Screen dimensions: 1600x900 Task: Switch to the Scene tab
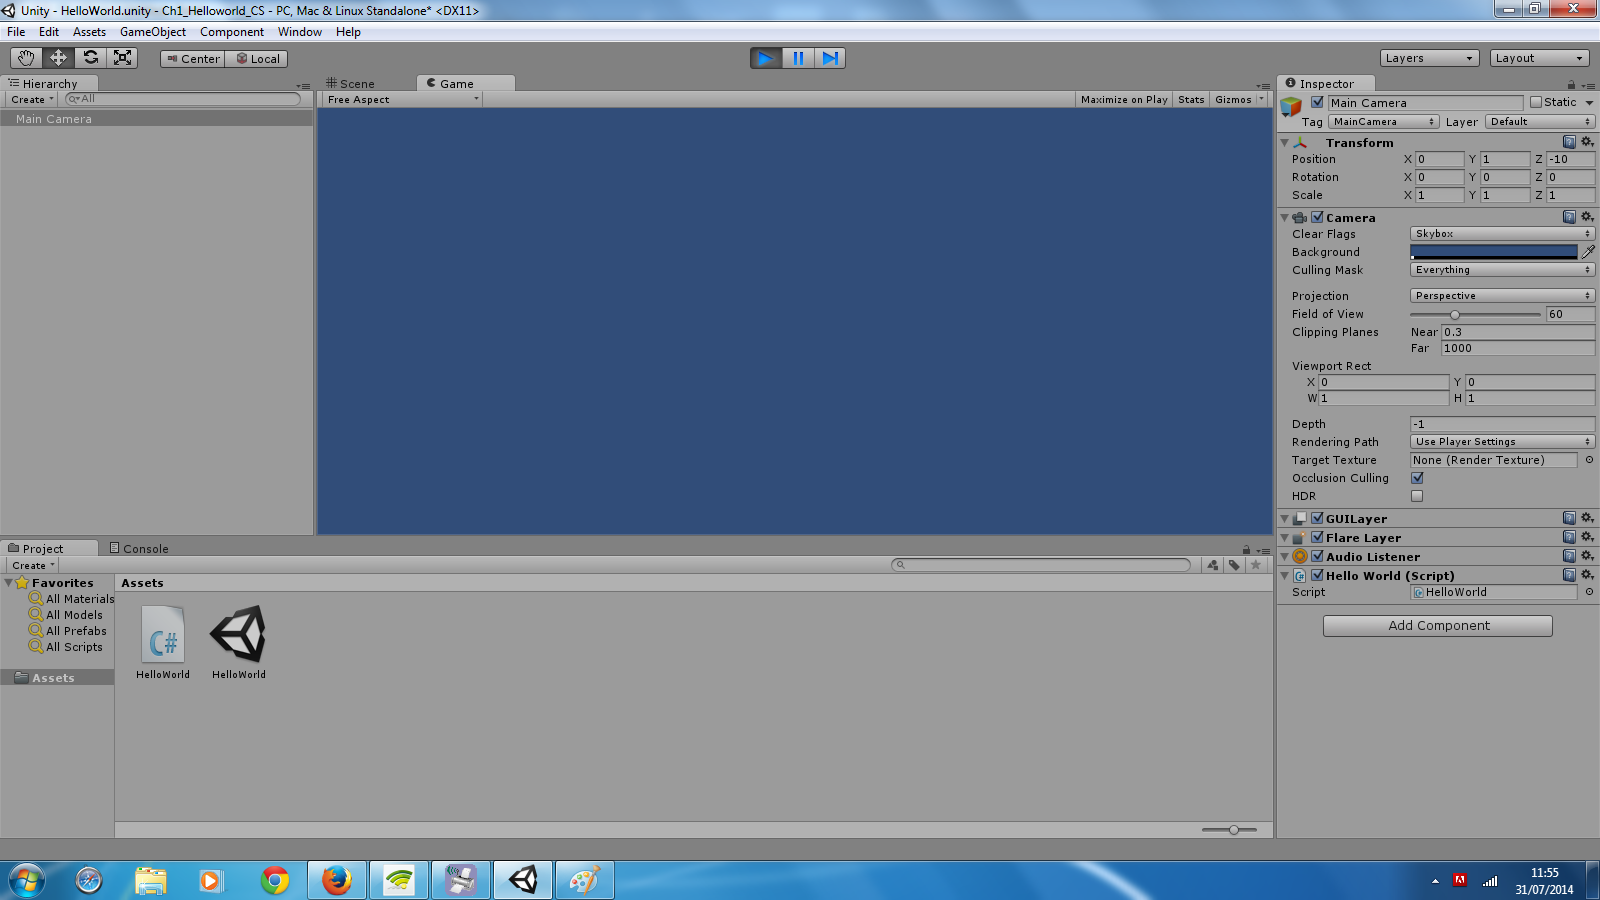pyautogui.click(x=351, y=84)
